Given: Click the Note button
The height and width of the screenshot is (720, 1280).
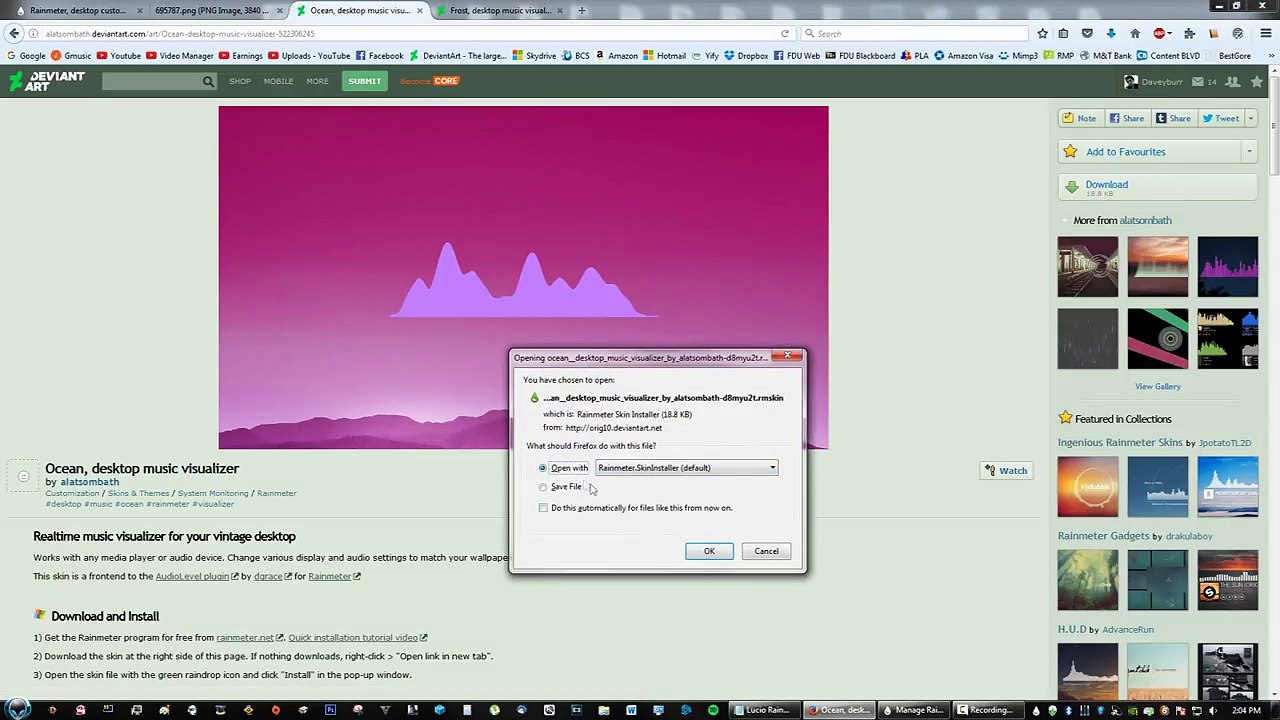Looking at the screenshot, I should coord(1079,118).
